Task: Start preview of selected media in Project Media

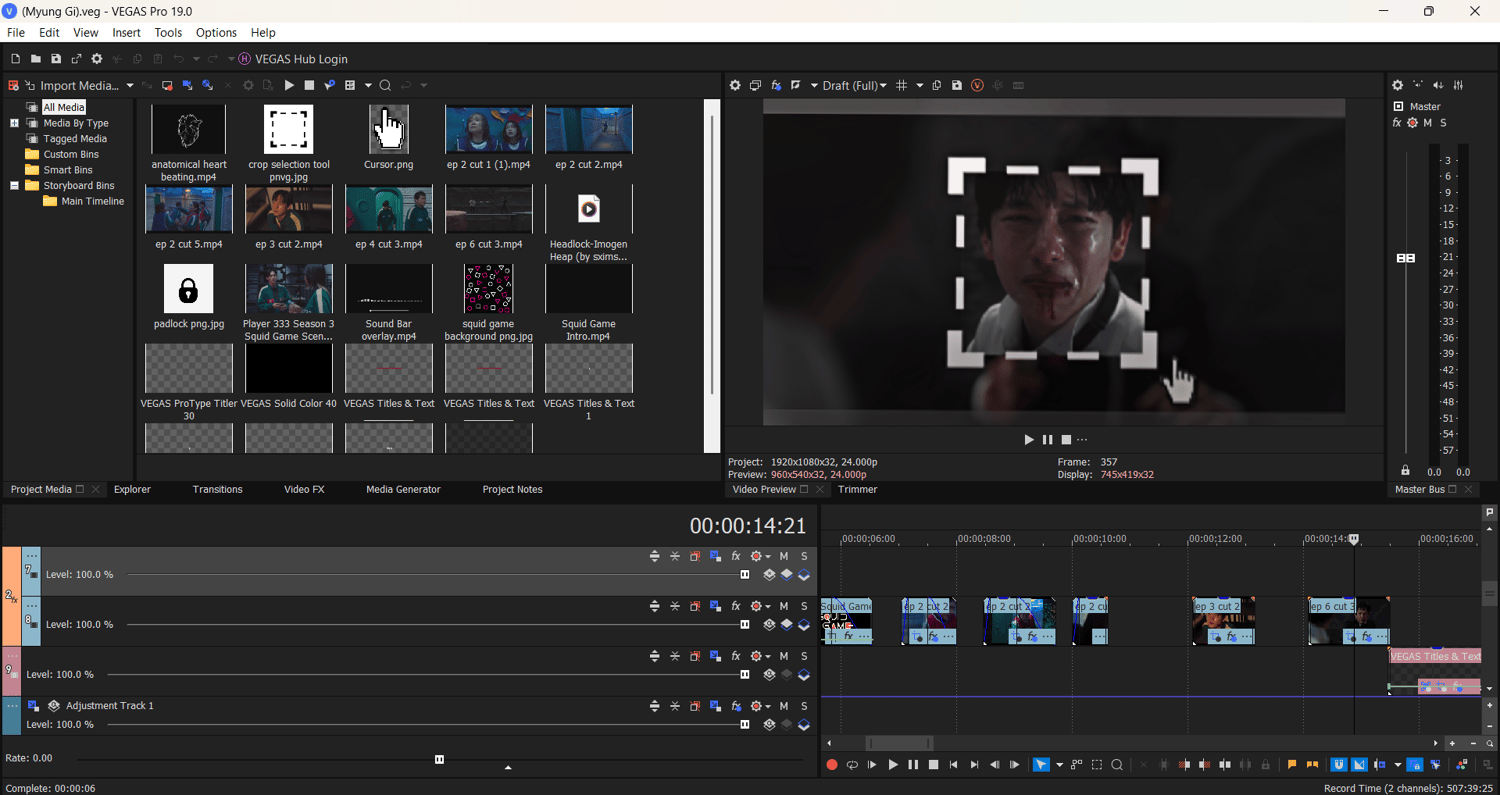Action: 289,86
